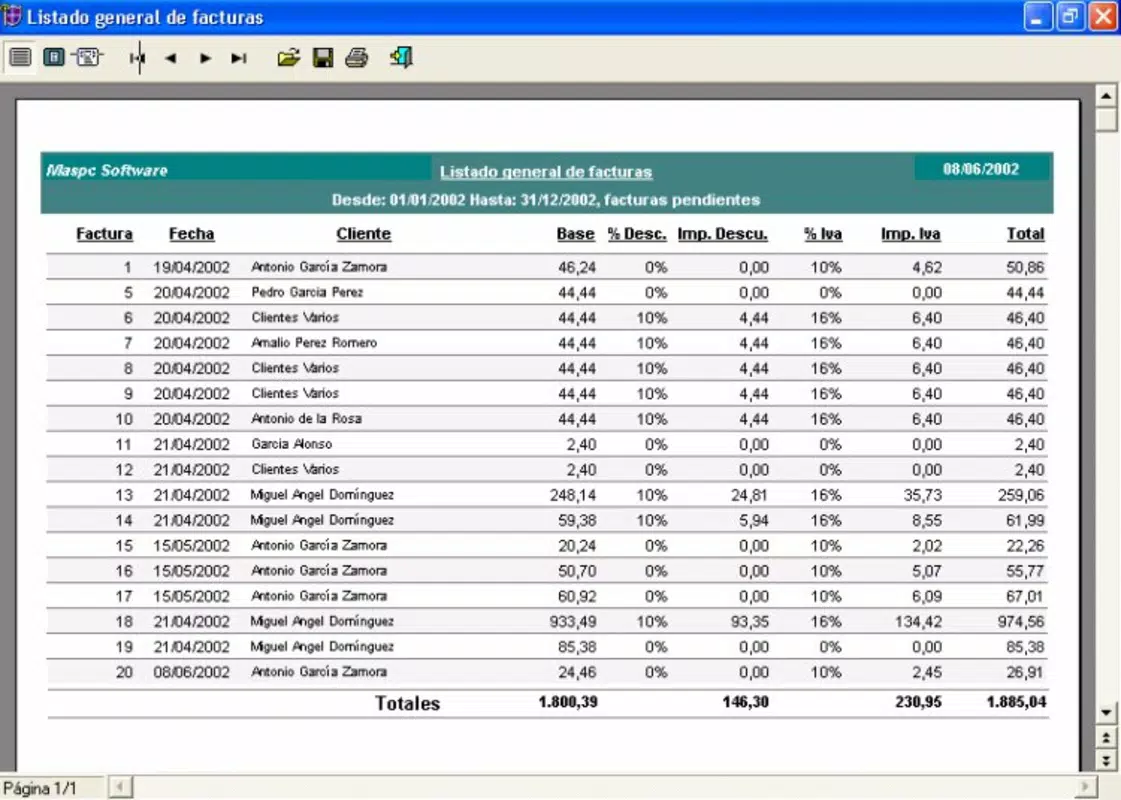Viewport: 1121px width, 800px height.
Task: Close the Listado general de facturas window
Action: pos(1103,16)
